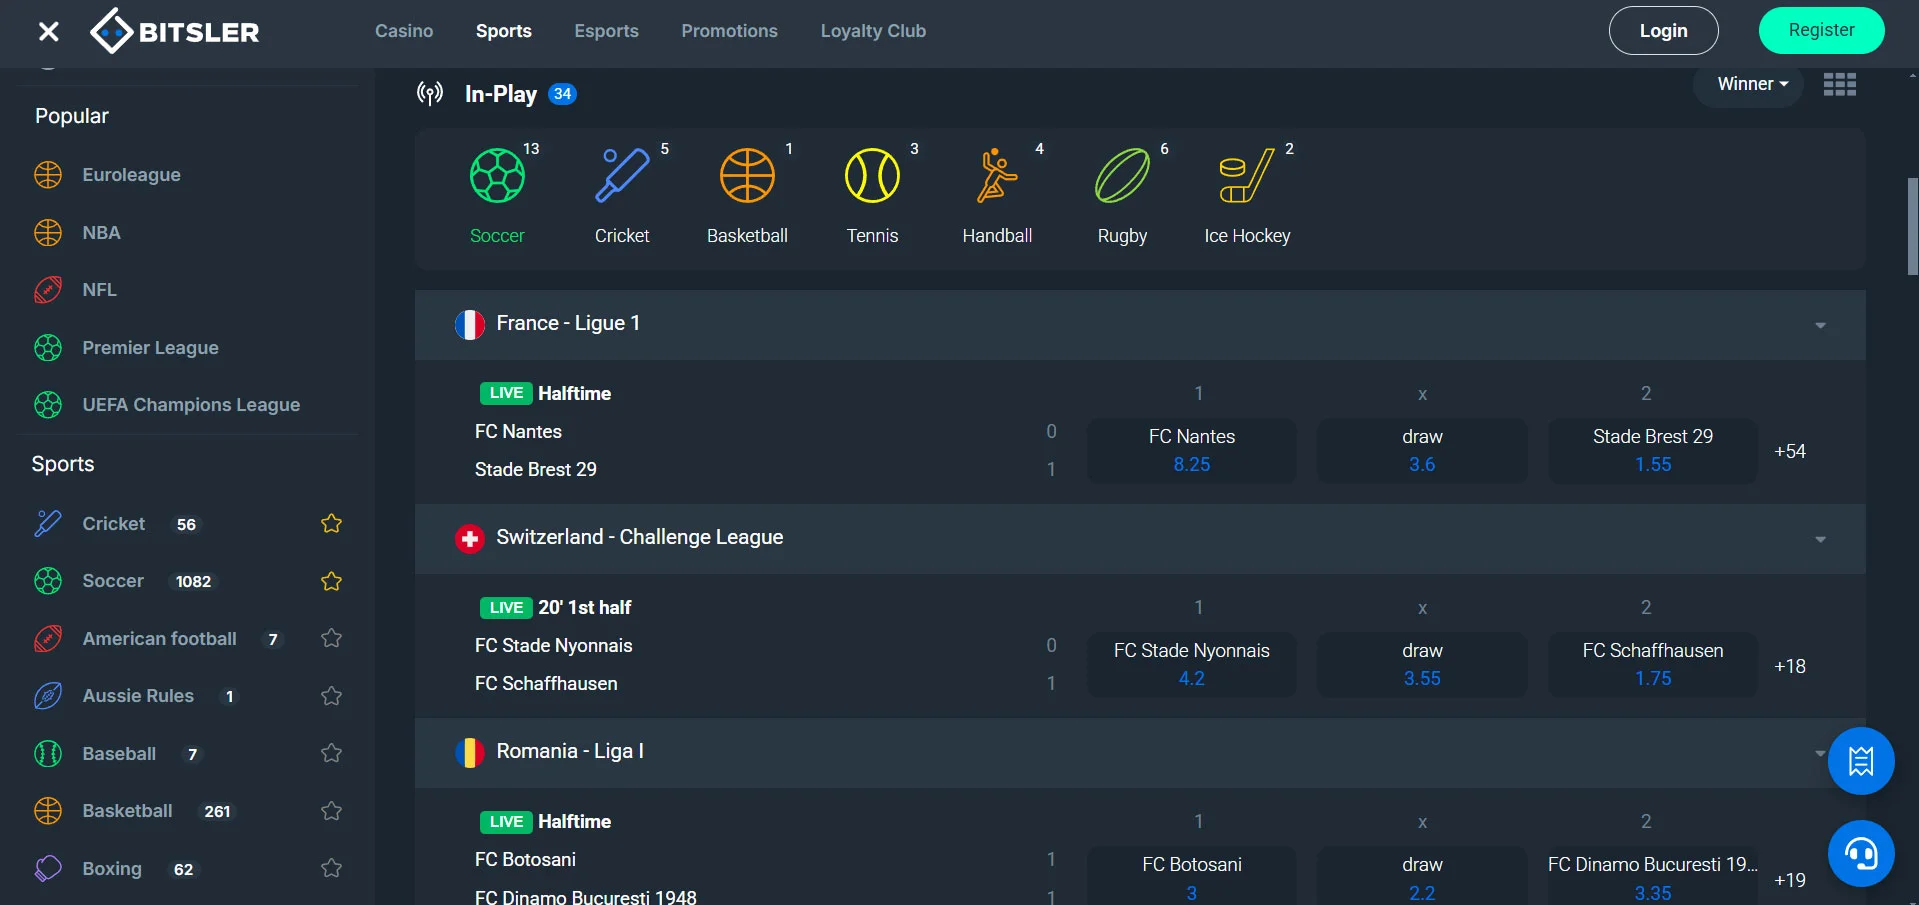The width and height of the screenshot is (1919, 905).
Task: Open the live support headset button
Action: coord(1861,854)
